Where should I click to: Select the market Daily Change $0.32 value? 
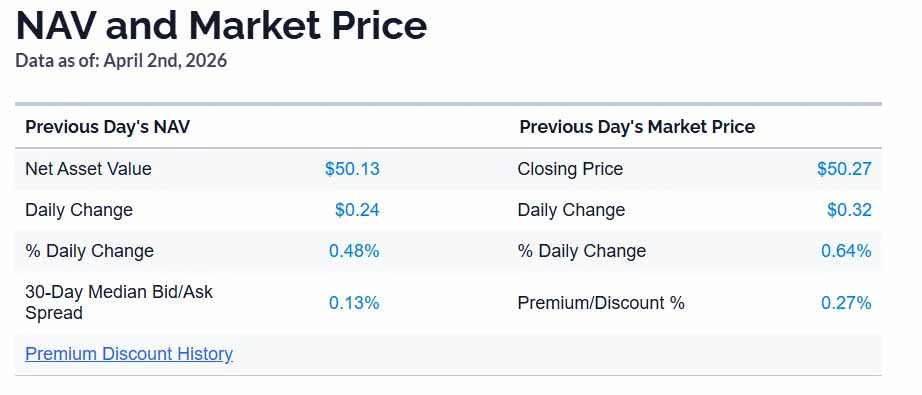click(x=850, y=210)
